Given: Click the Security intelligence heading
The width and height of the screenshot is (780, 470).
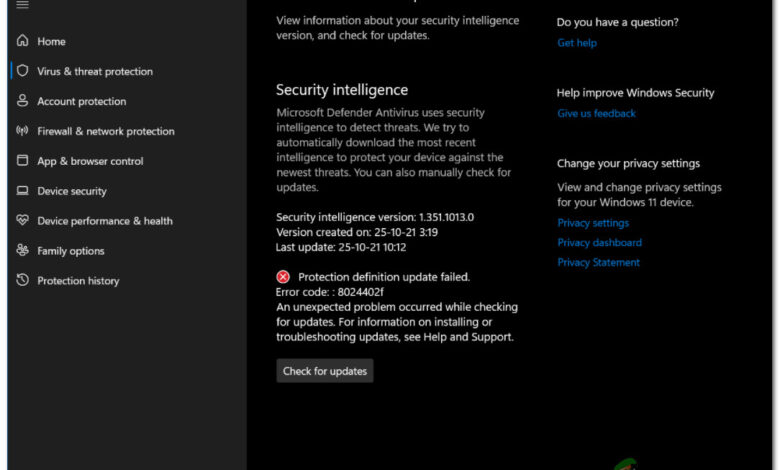Looking at the screenshot, I should point(342,90).
